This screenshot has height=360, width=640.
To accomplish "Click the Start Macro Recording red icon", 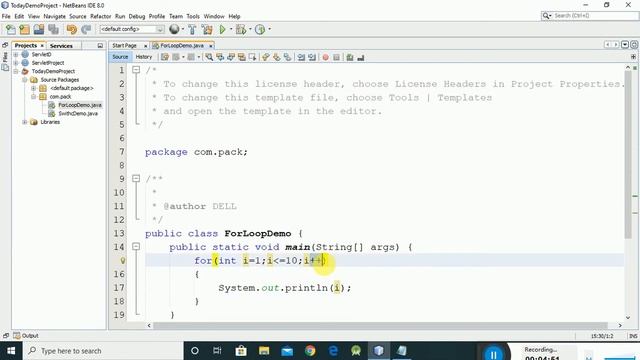I will (x=325, y=58).
